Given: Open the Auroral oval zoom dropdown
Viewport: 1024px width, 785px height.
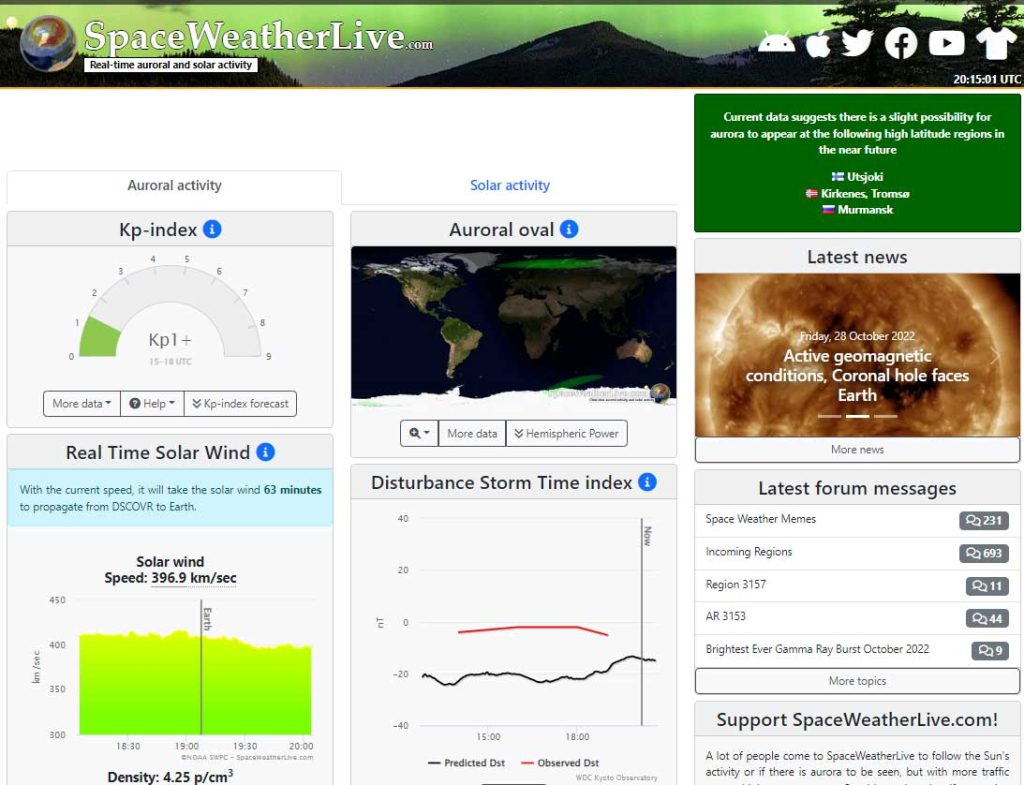Looking at the screenshot, I should (x=419, y=433).
